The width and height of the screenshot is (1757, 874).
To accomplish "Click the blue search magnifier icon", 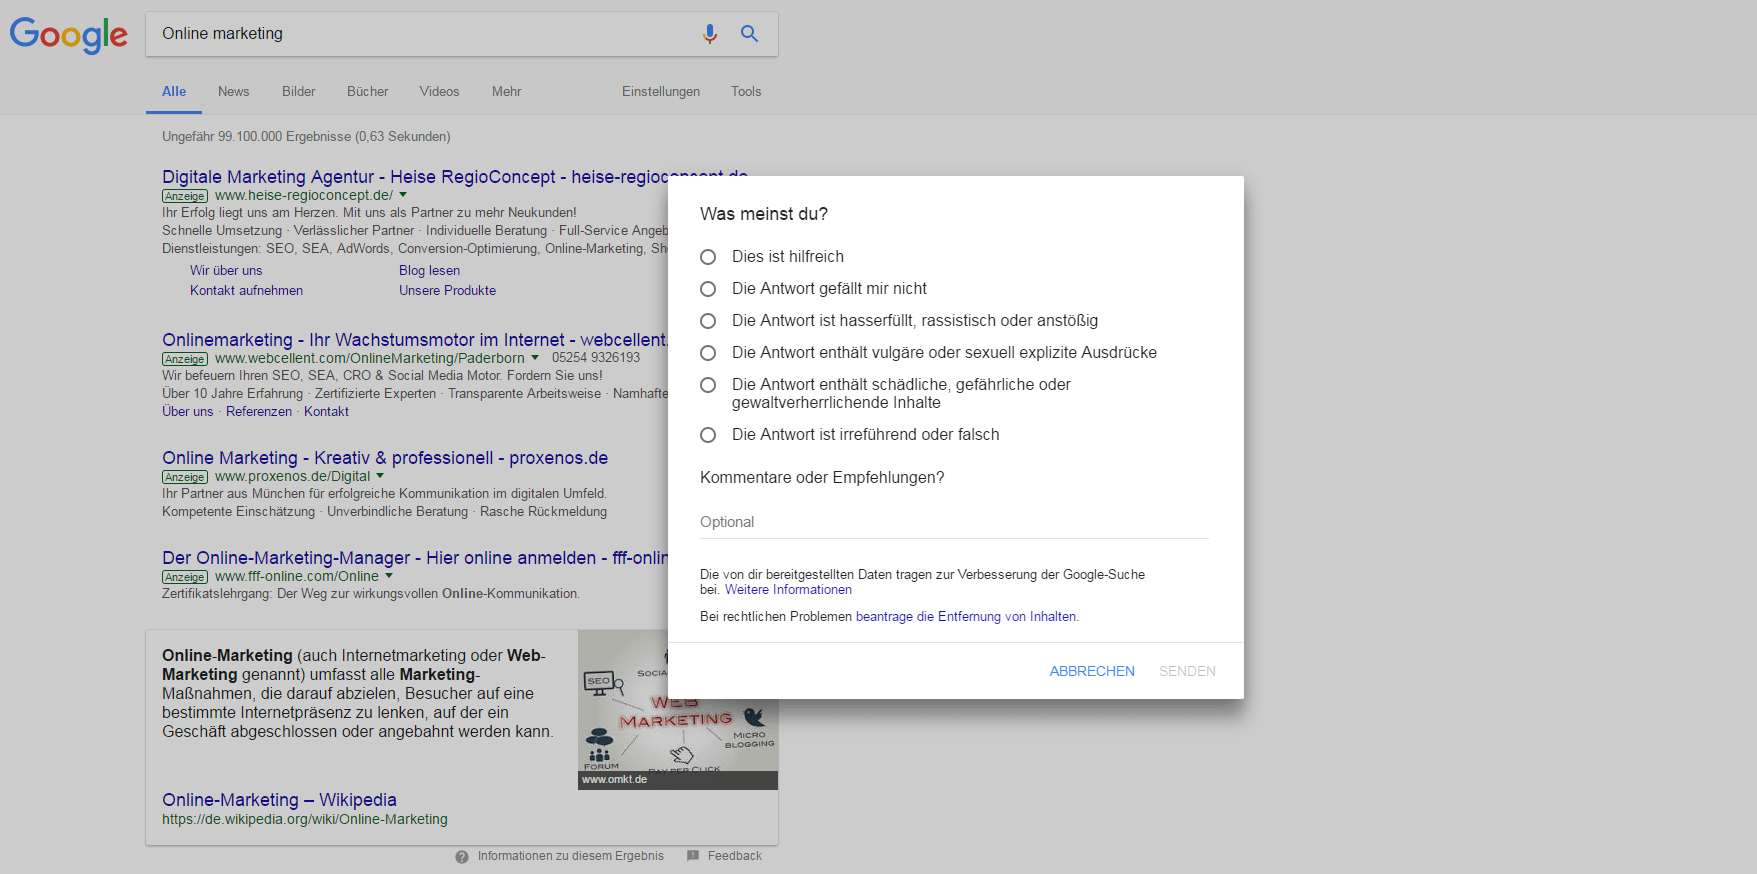I will (x=749, y=33).
